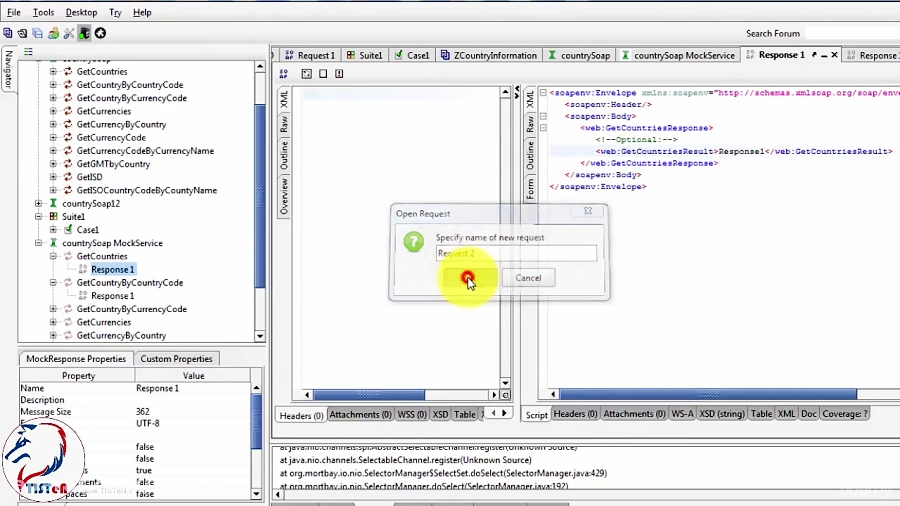Click the navigator tree vertical scrollbar down arrow
The width and height of the screenshot is (900, 506).
260,336
